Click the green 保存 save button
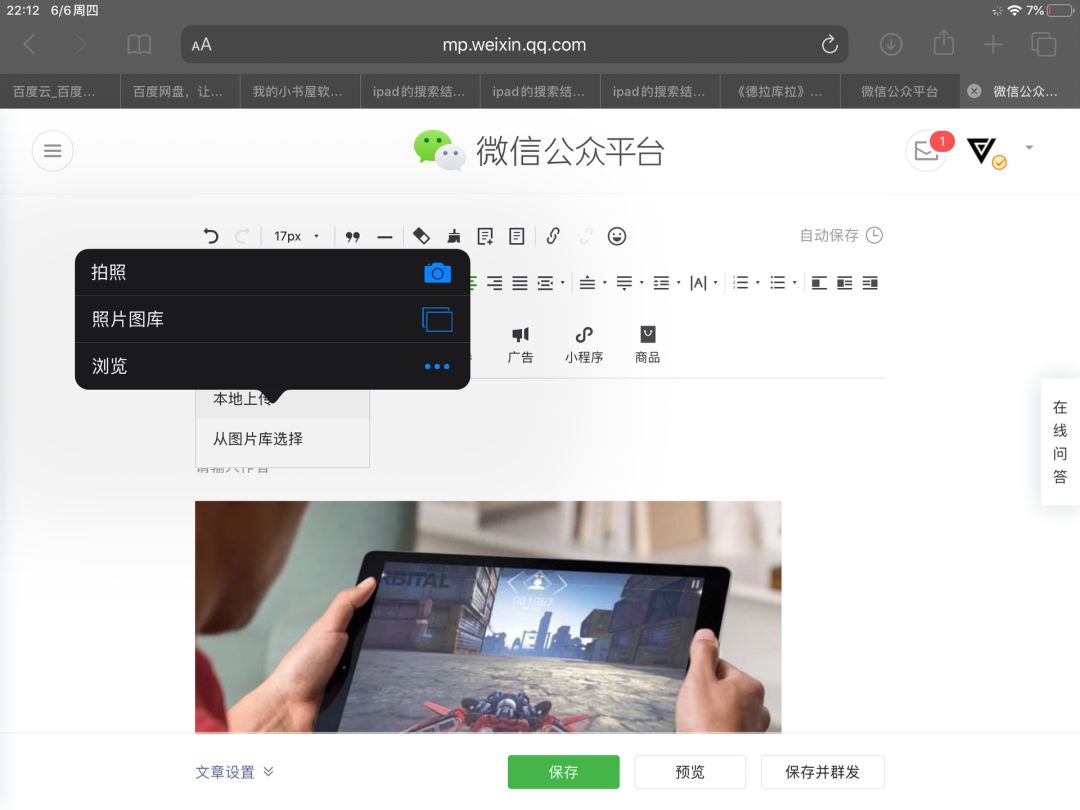1080x810 pixels. 563,771
